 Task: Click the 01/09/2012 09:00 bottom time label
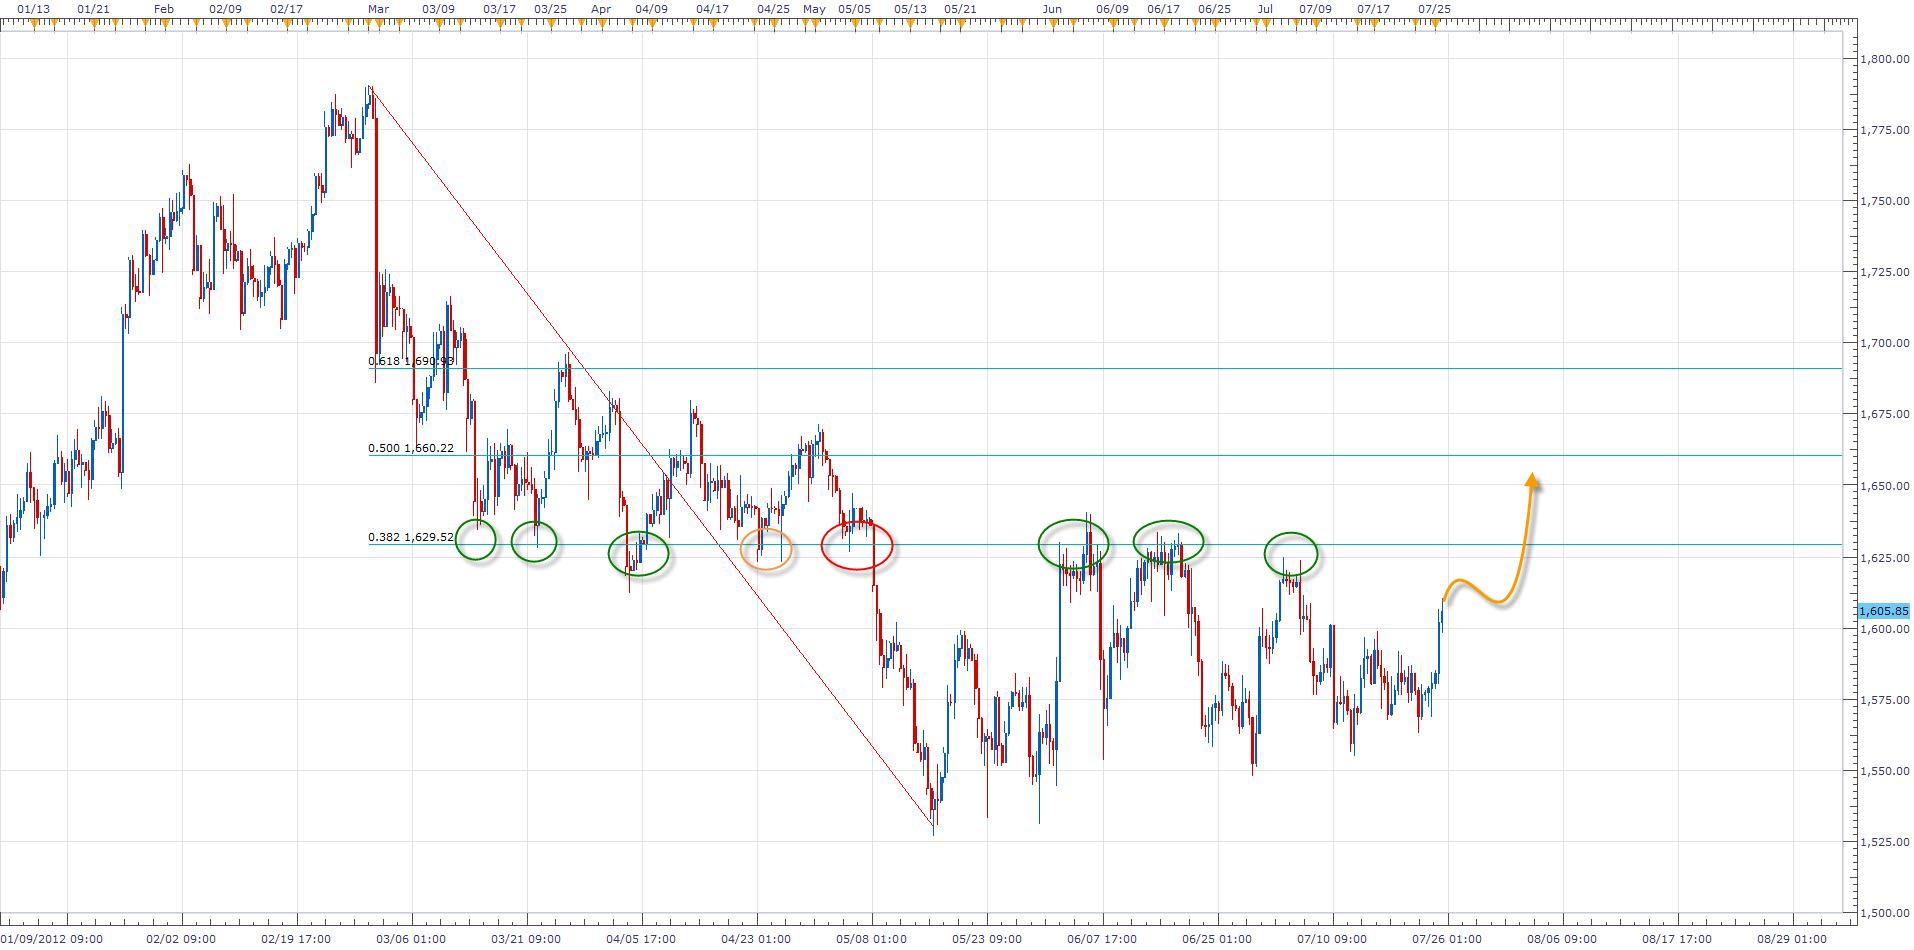51,939
